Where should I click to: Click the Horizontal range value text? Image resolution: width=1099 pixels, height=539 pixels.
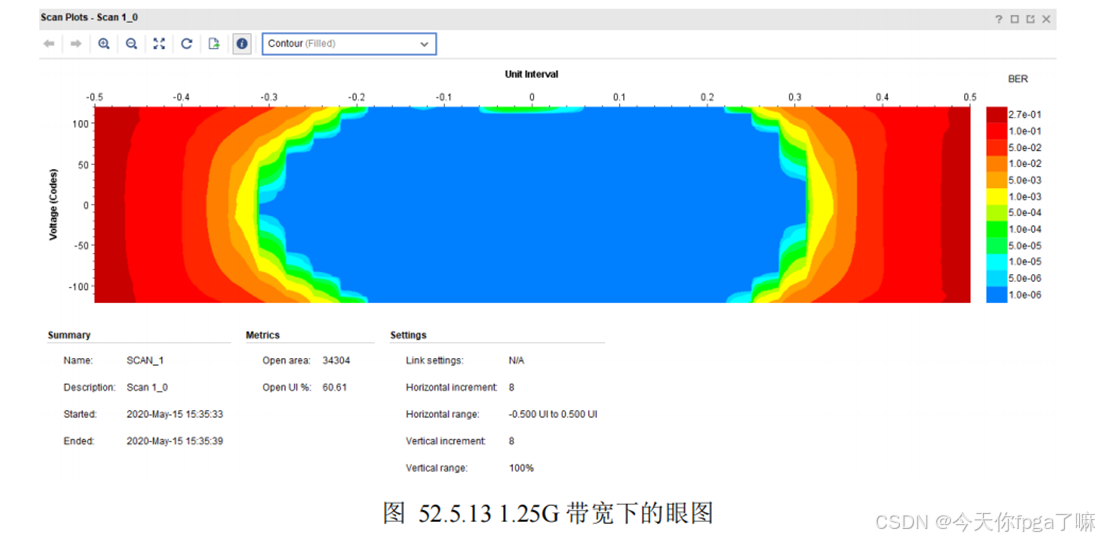[x=553, y=414]
